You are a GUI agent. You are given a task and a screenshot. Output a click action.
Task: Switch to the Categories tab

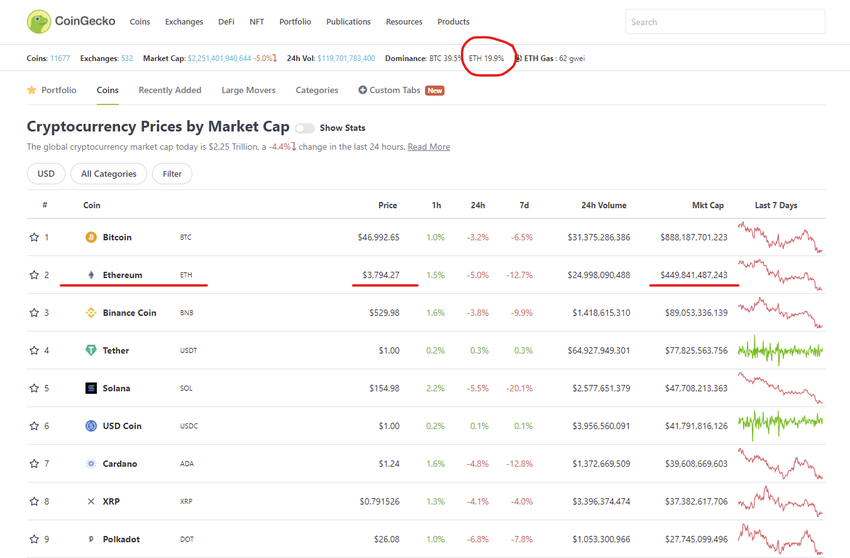[317, 90]
